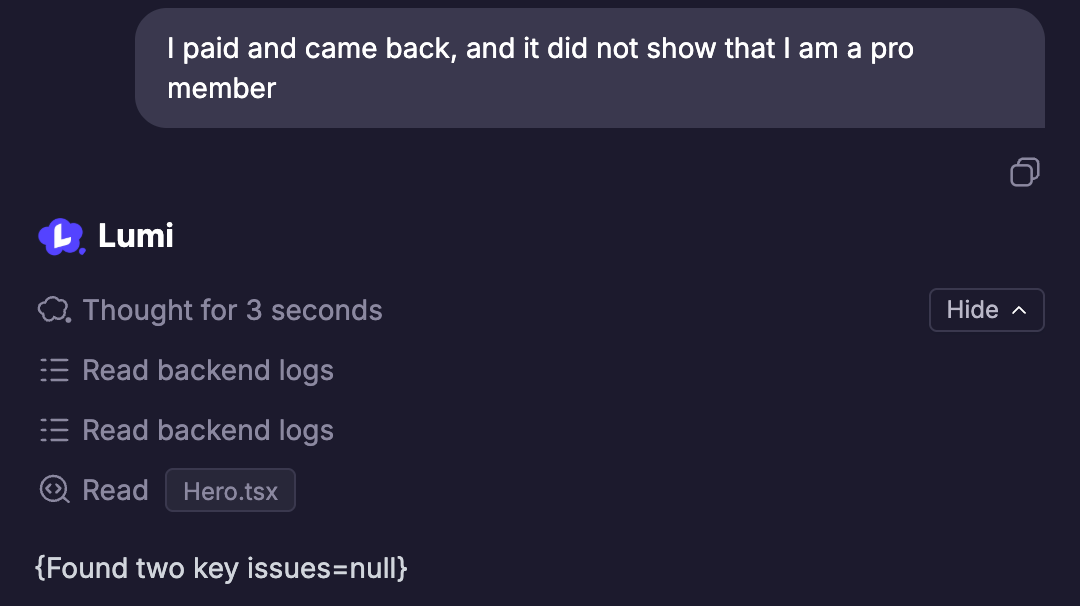Click the code file icon next to Read
Image resolution: width=1080 pixels, height=606 pixels.
pyautogui.click(x=53, y=490)
